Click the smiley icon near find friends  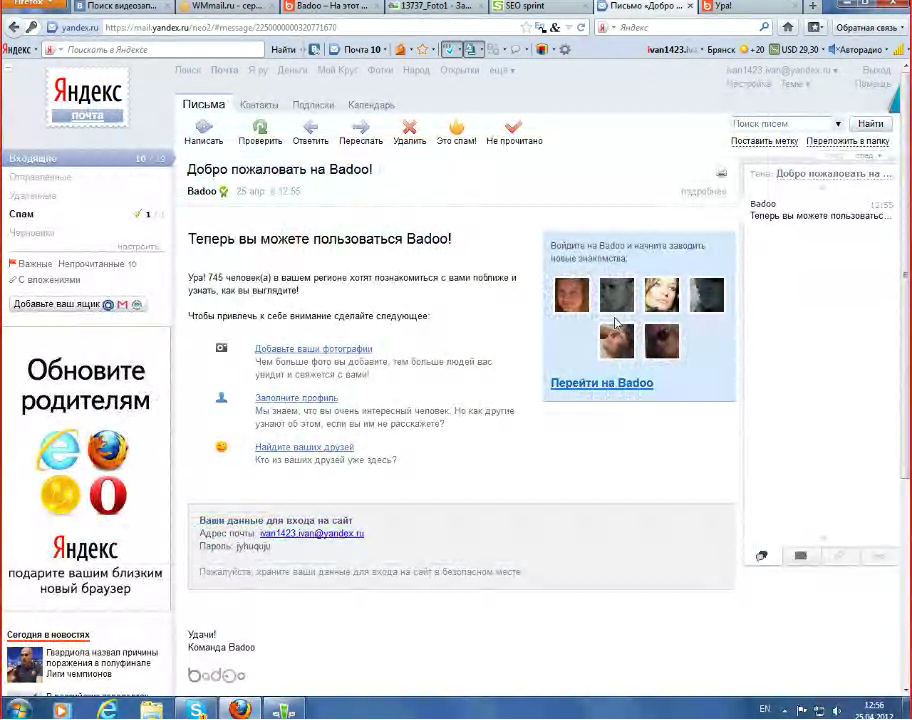click(x=222, y=447)
